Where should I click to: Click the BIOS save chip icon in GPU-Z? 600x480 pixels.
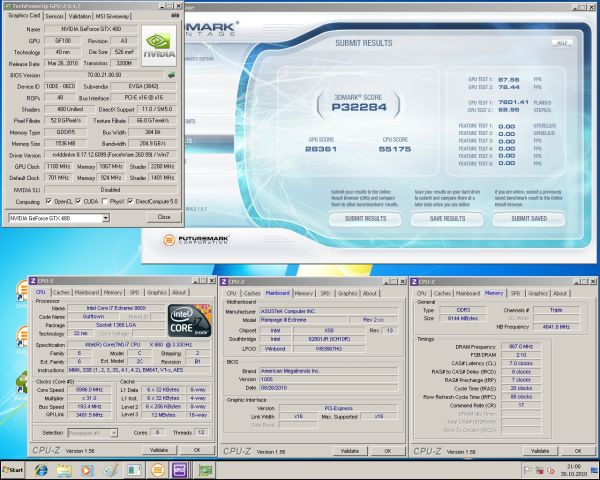171,74
